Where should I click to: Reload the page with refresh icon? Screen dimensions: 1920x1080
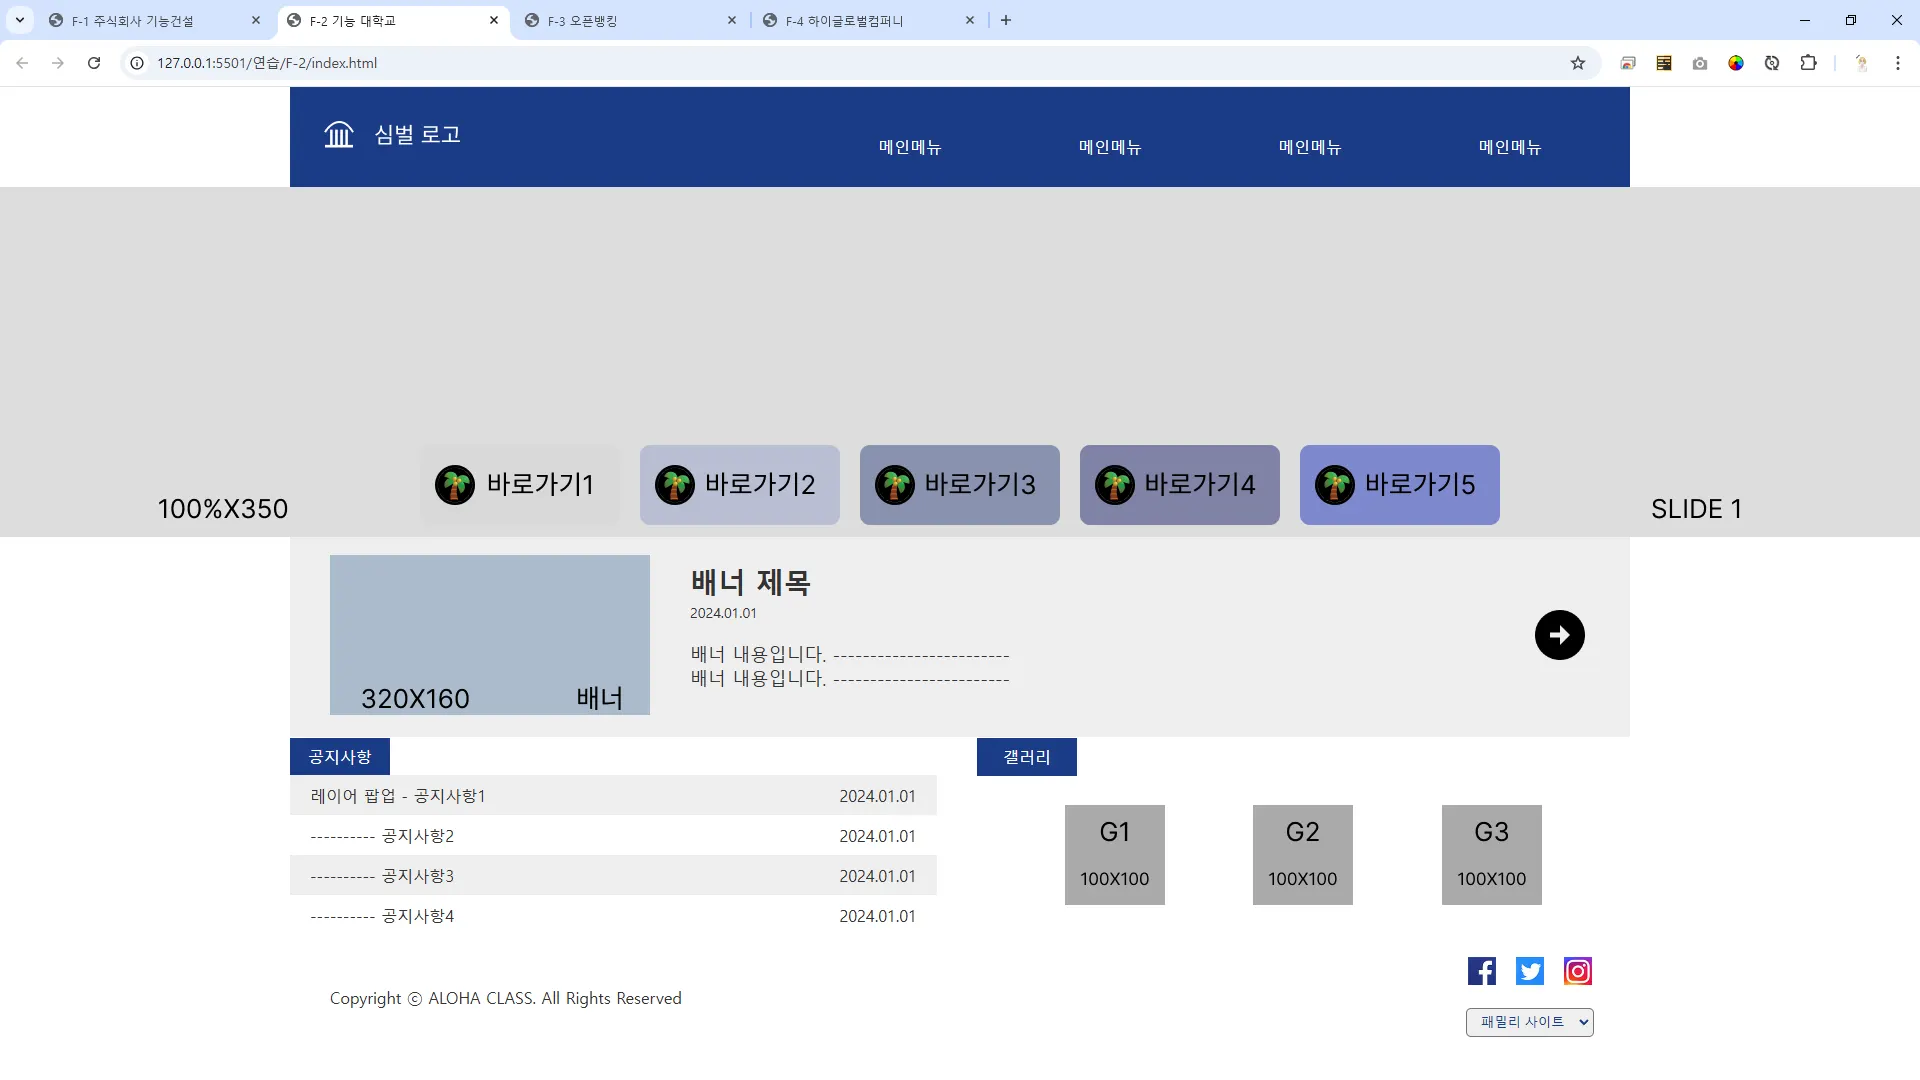pos(94,63)
